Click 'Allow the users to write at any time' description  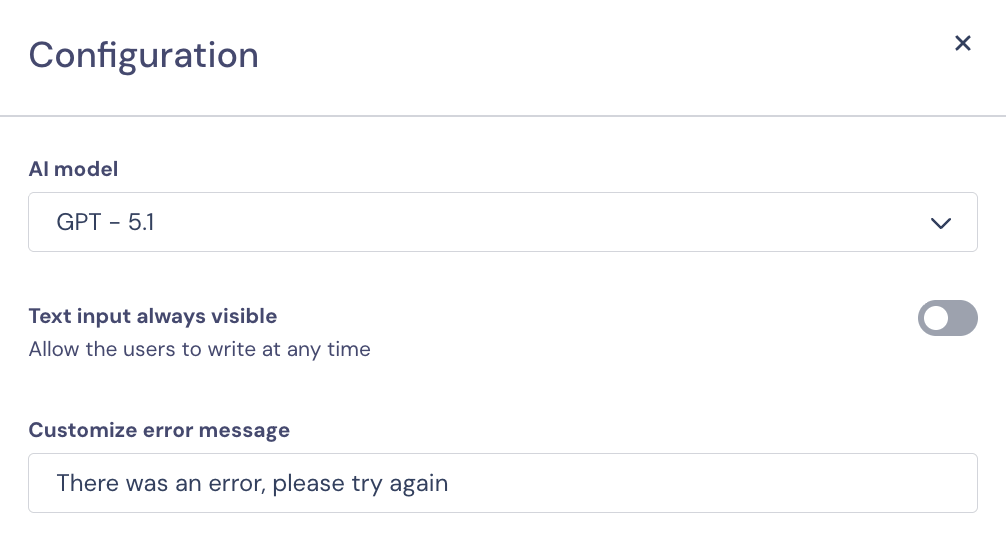[x=199, y=349]
